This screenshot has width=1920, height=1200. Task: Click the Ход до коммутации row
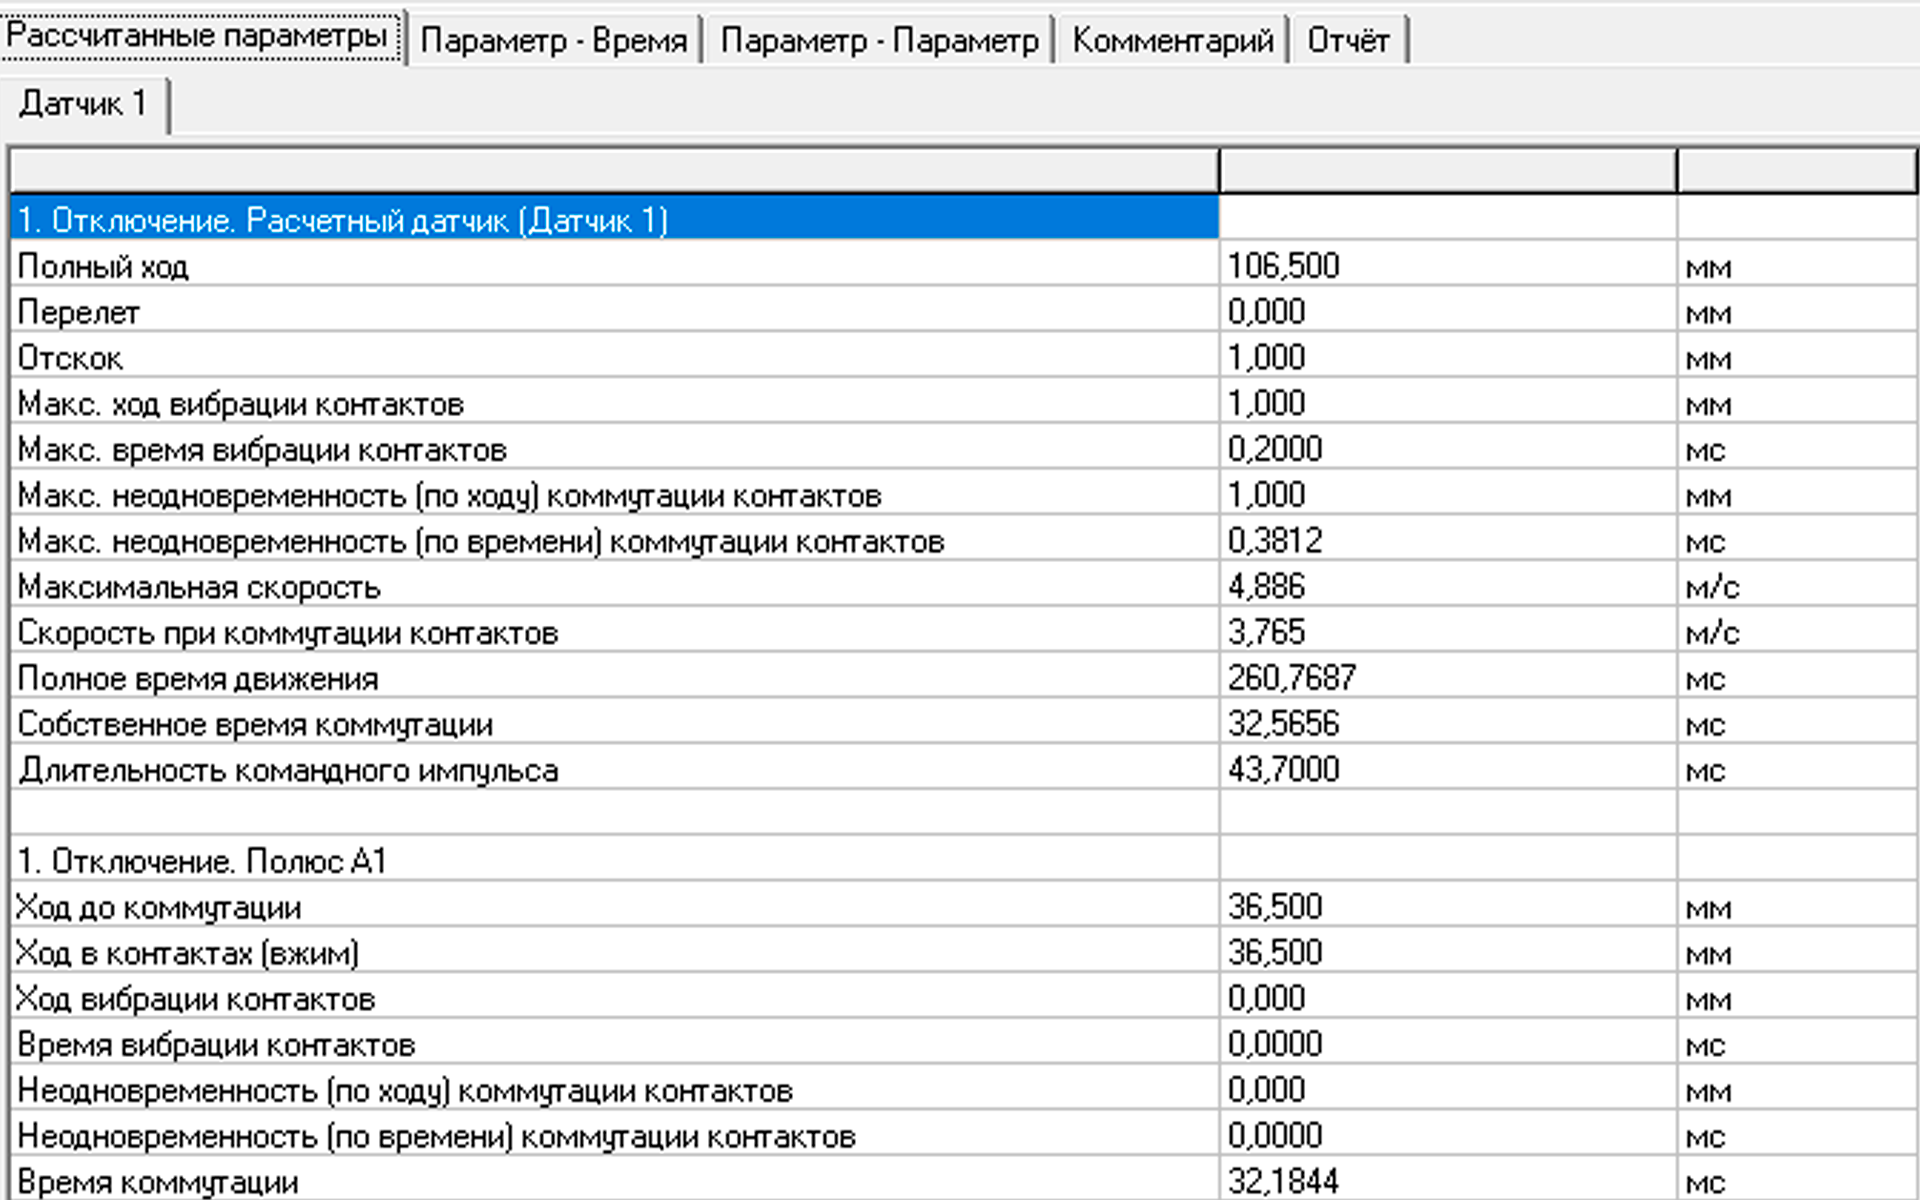click(614, 907)
